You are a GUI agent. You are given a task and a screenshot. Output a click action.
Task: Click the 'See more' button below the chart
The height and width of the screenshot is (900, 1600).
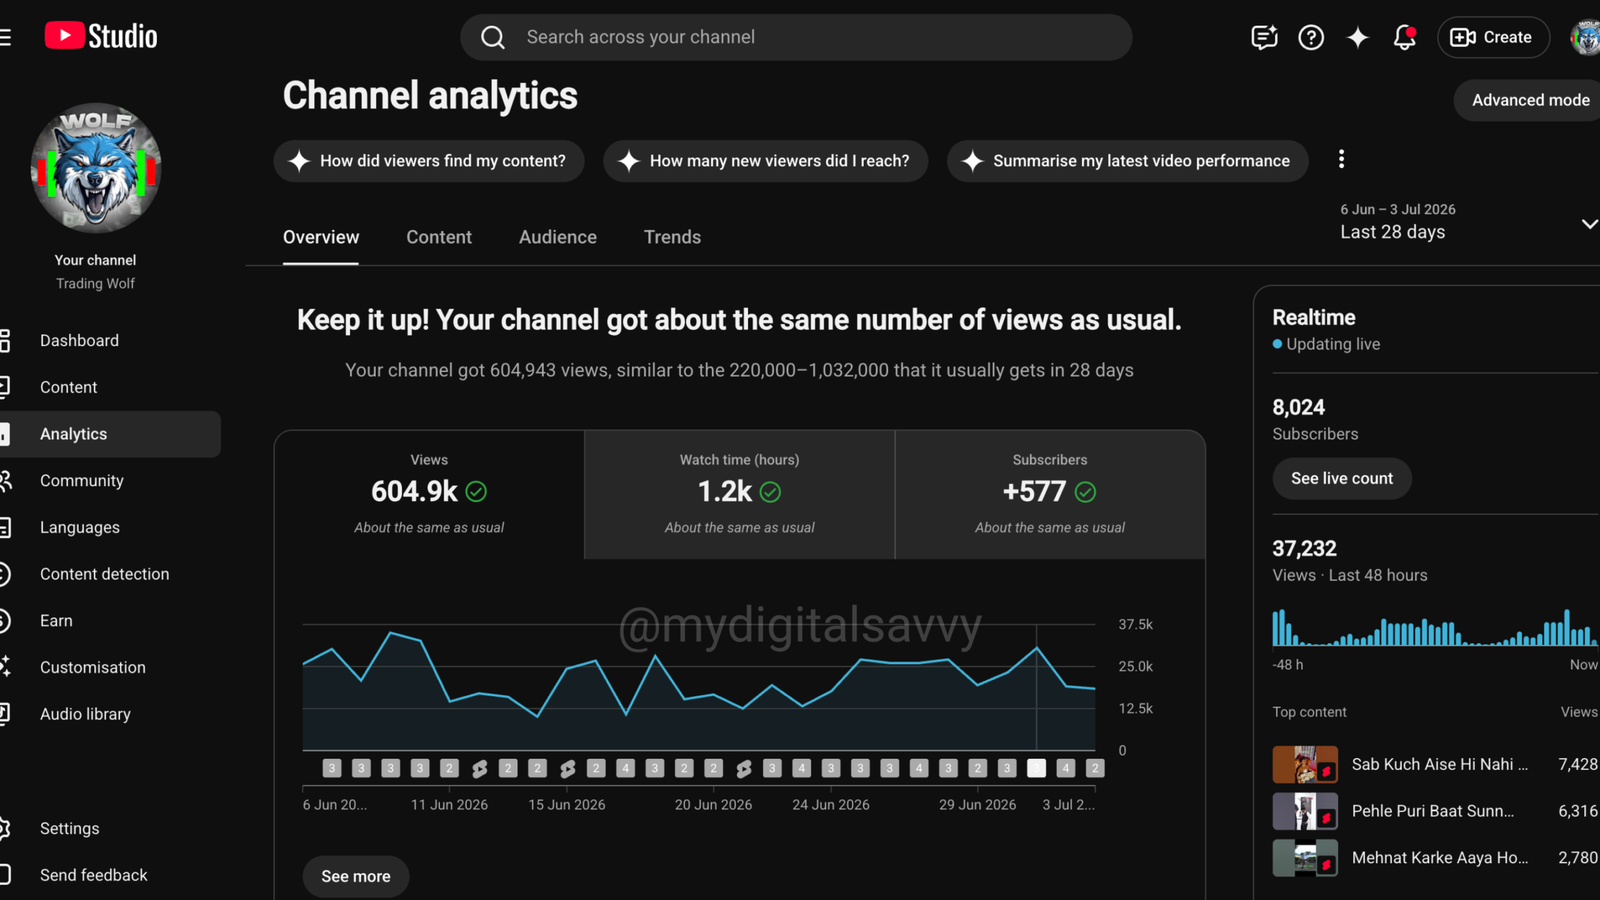coord(356,876)
